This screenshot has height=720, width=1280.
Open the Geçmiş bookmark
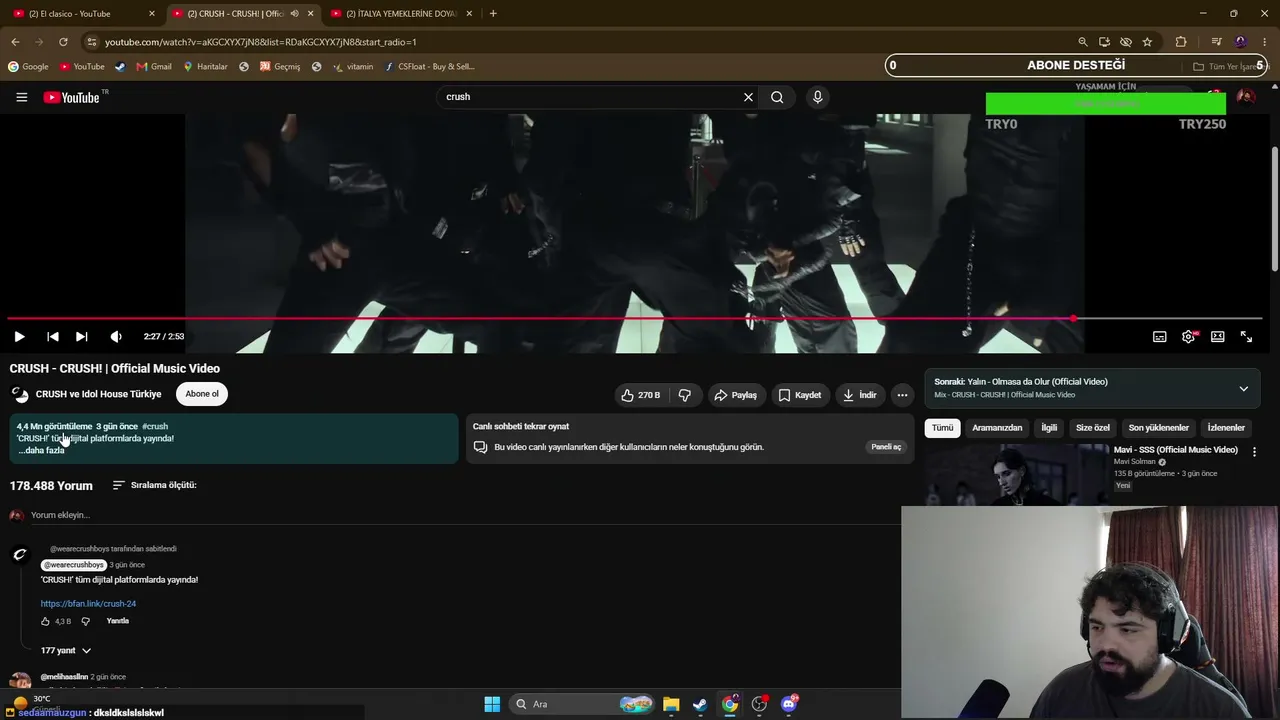coord(279,67)
